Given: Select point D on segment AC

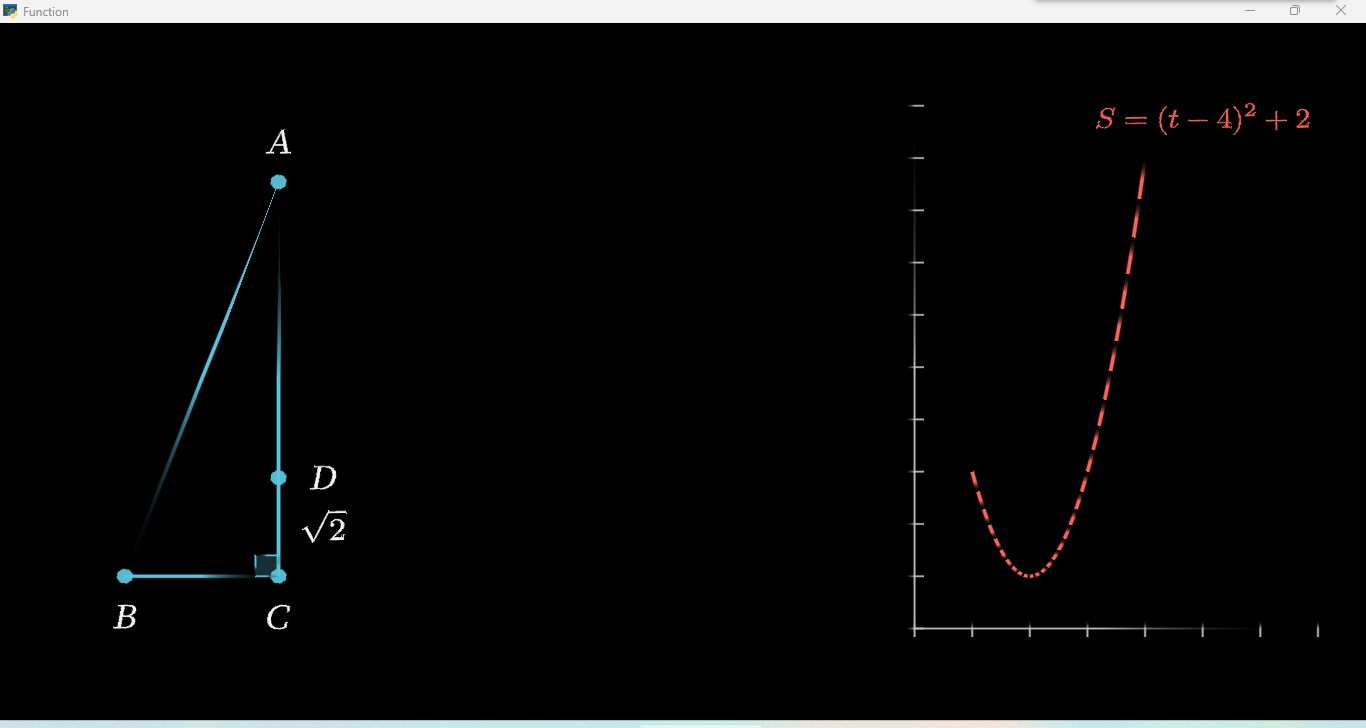Looking at the screenshot, I should tap(277, 477).
